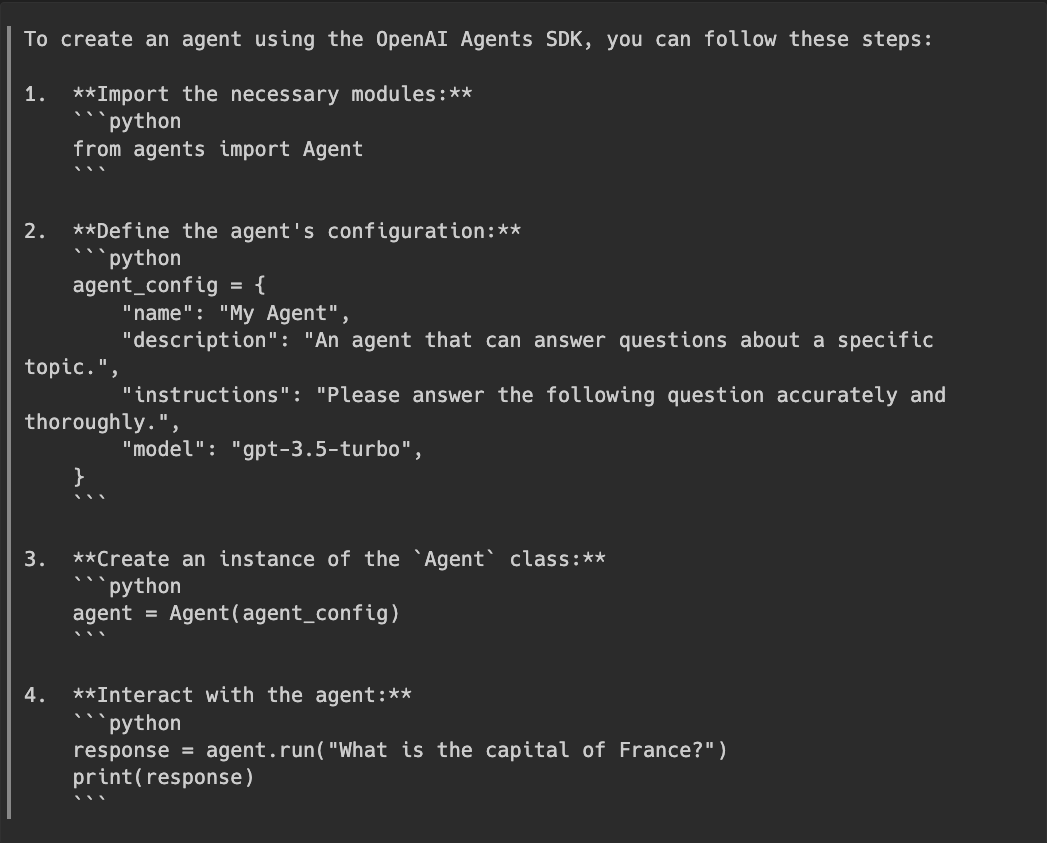Click the closing brace of agent_config
Image resolution: width=1047 pixels, height=843 pixels.
click(79, 477)
